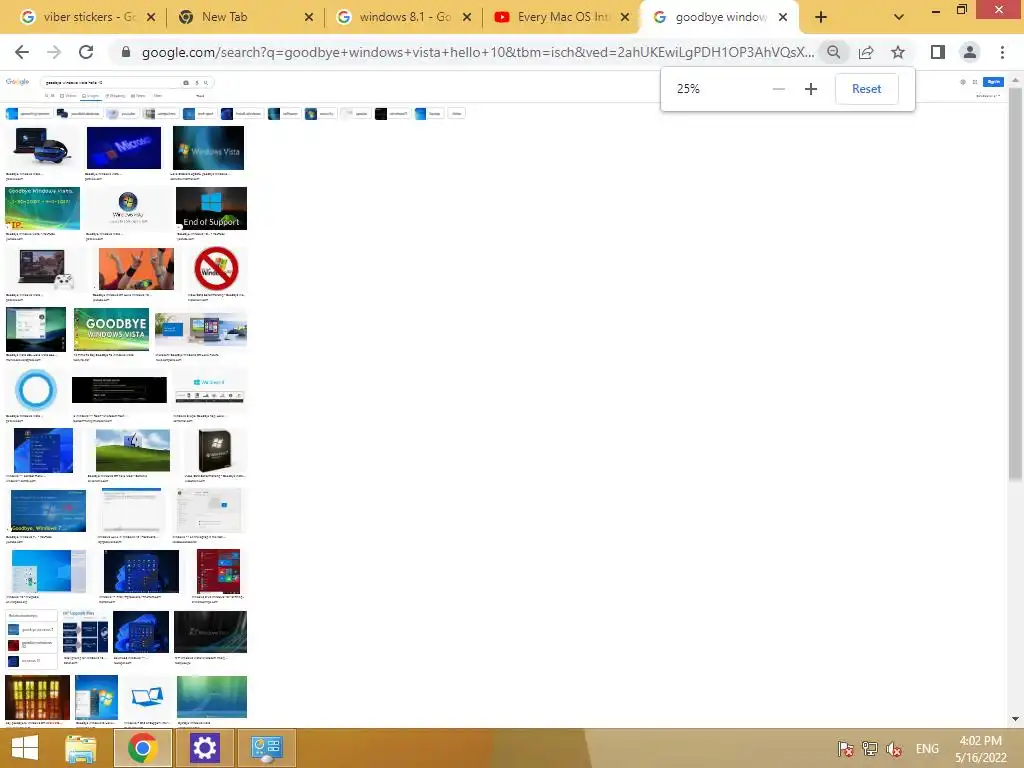Close the New Tab tab

pyautogui.click(x=309, y=17)
